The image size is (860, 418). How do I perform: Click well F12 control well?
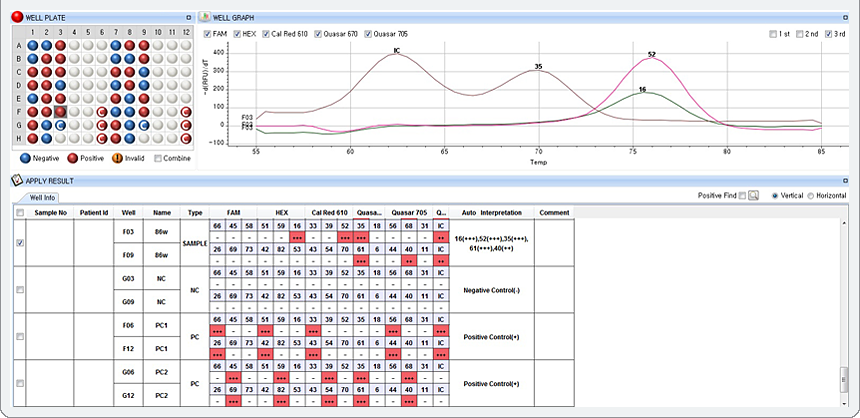pyautogui.click(x=185, y=112)
